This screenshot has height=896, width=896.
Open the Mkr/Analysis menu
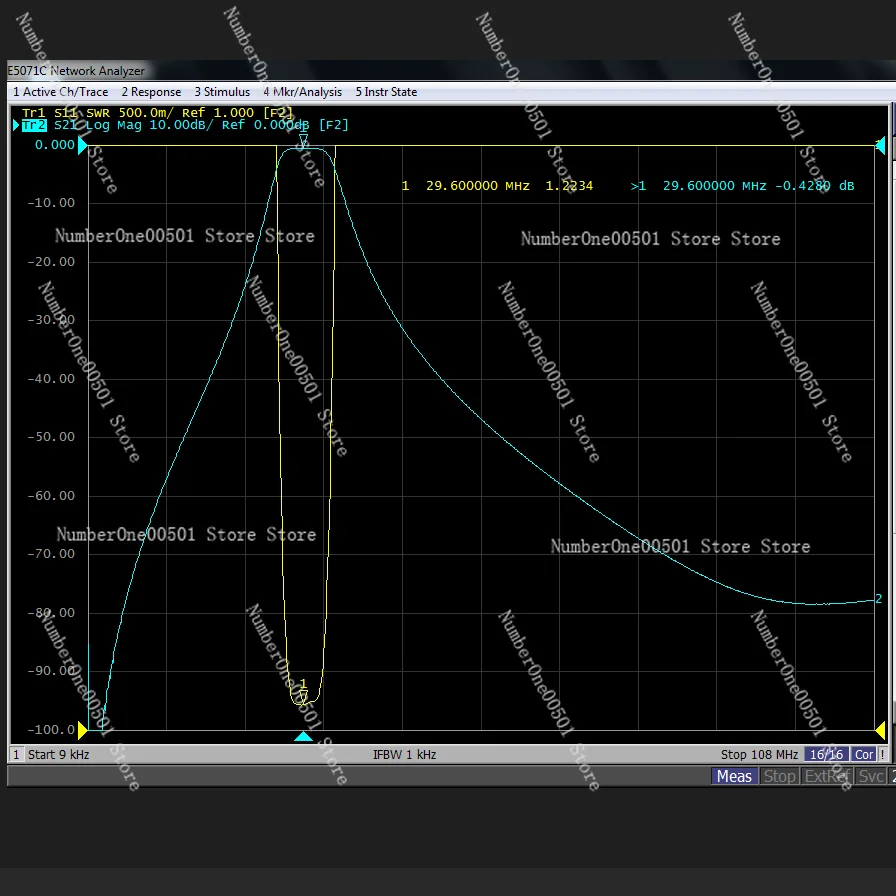pos(302,92)
